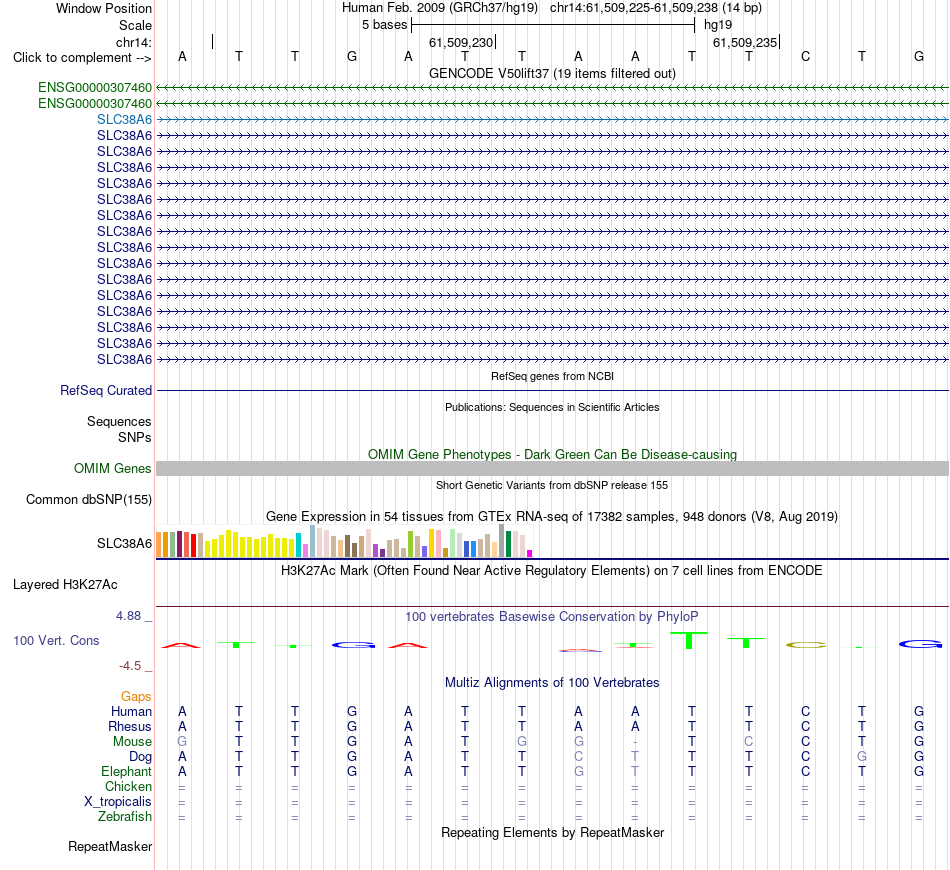The image size is (950, 870).
Task: Open 'Publications: Sequences in Scientific Articles' title
Action: pos(552,407)
